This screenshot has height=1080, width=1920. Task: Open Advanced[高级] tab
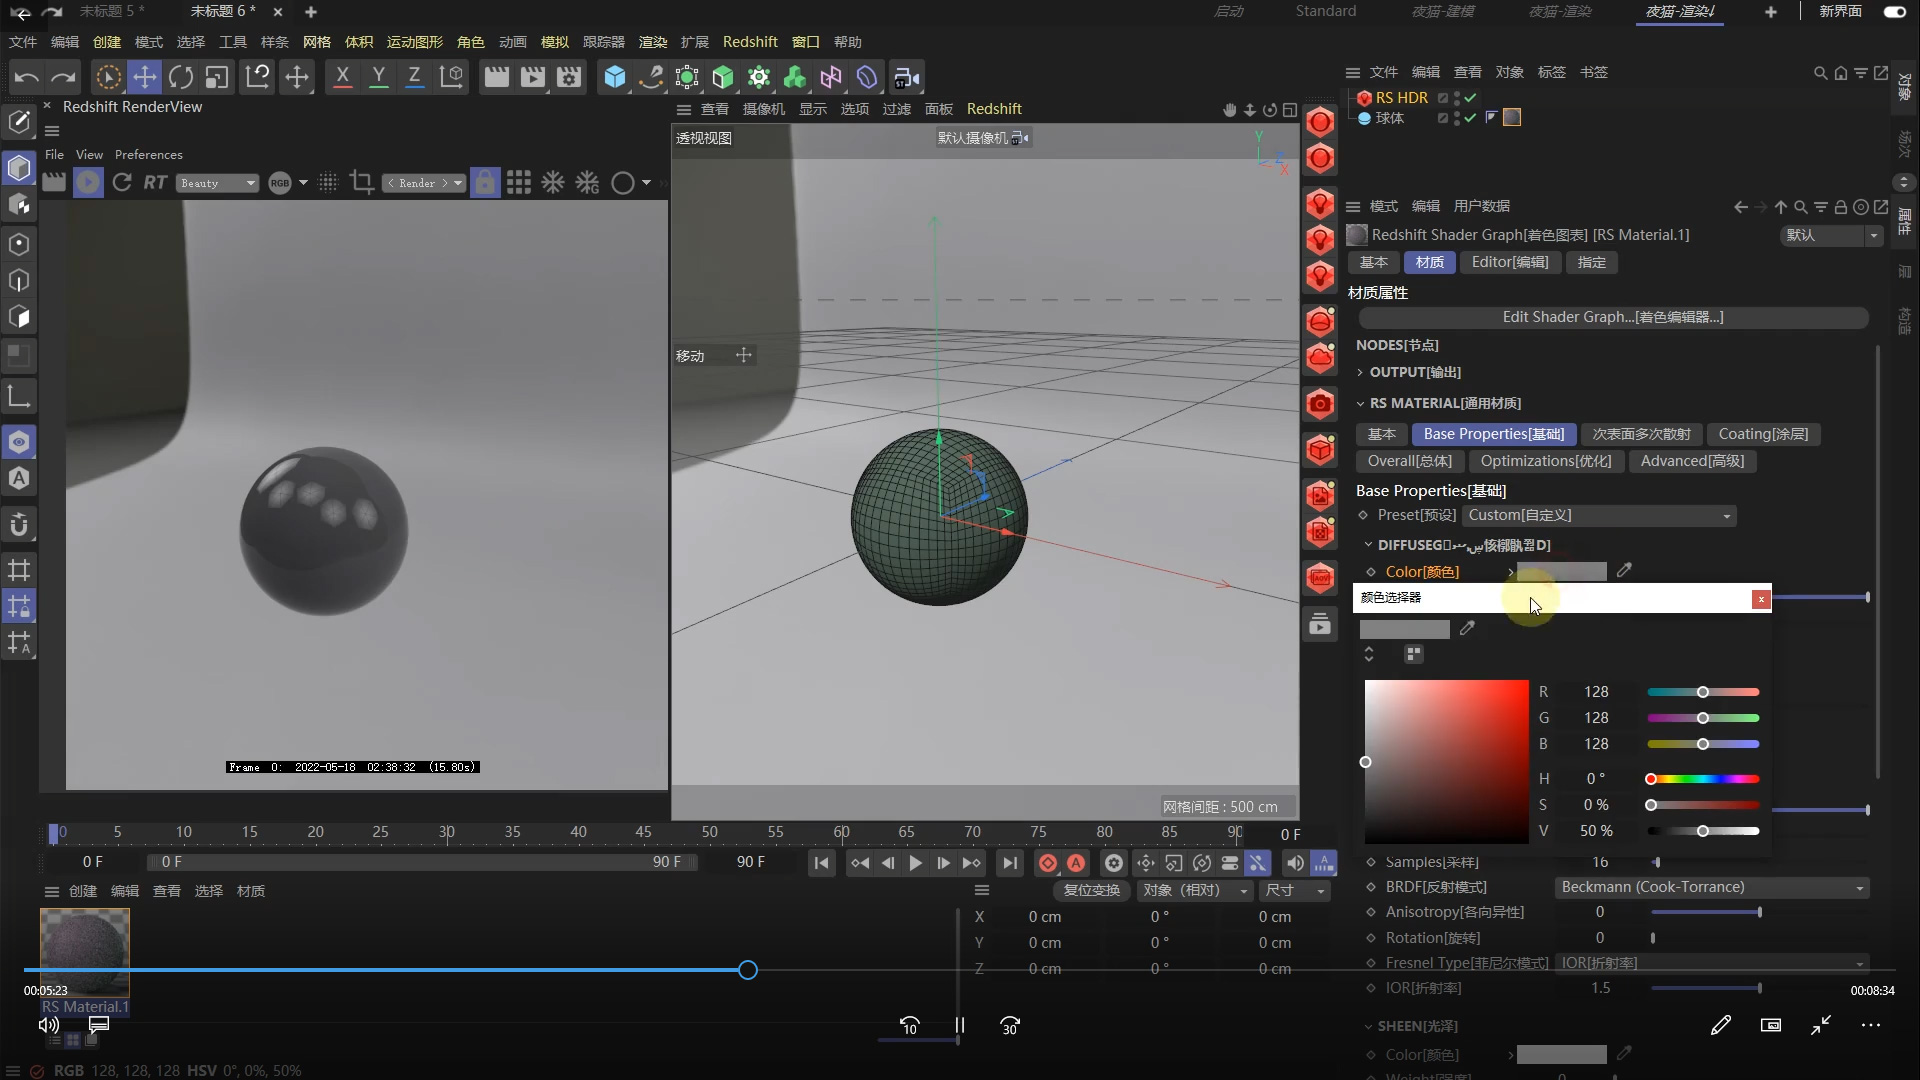coord(1692,461)
